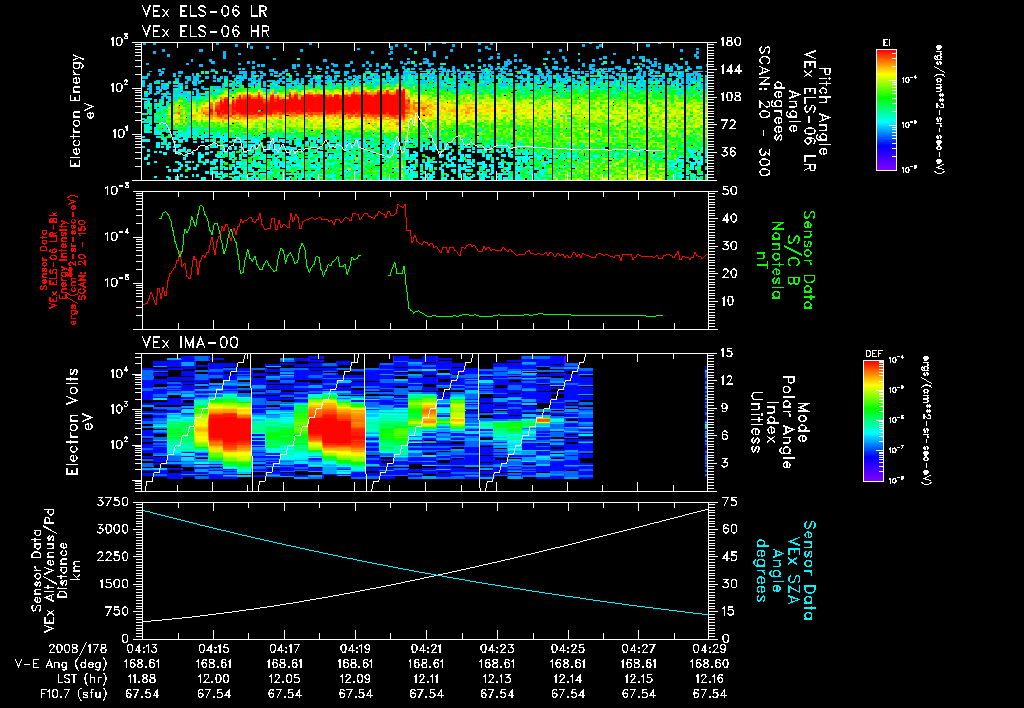Click the 04:21 time tick label
This screenshot has width=1024, height=708.
426,649
